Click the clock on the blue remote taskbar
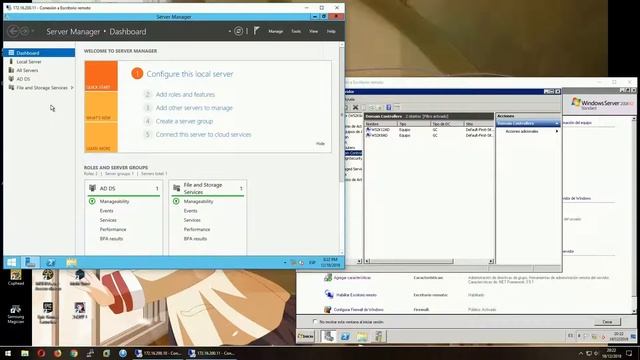Viewport: 640px width, 360px height. click(x=330, y=262)
